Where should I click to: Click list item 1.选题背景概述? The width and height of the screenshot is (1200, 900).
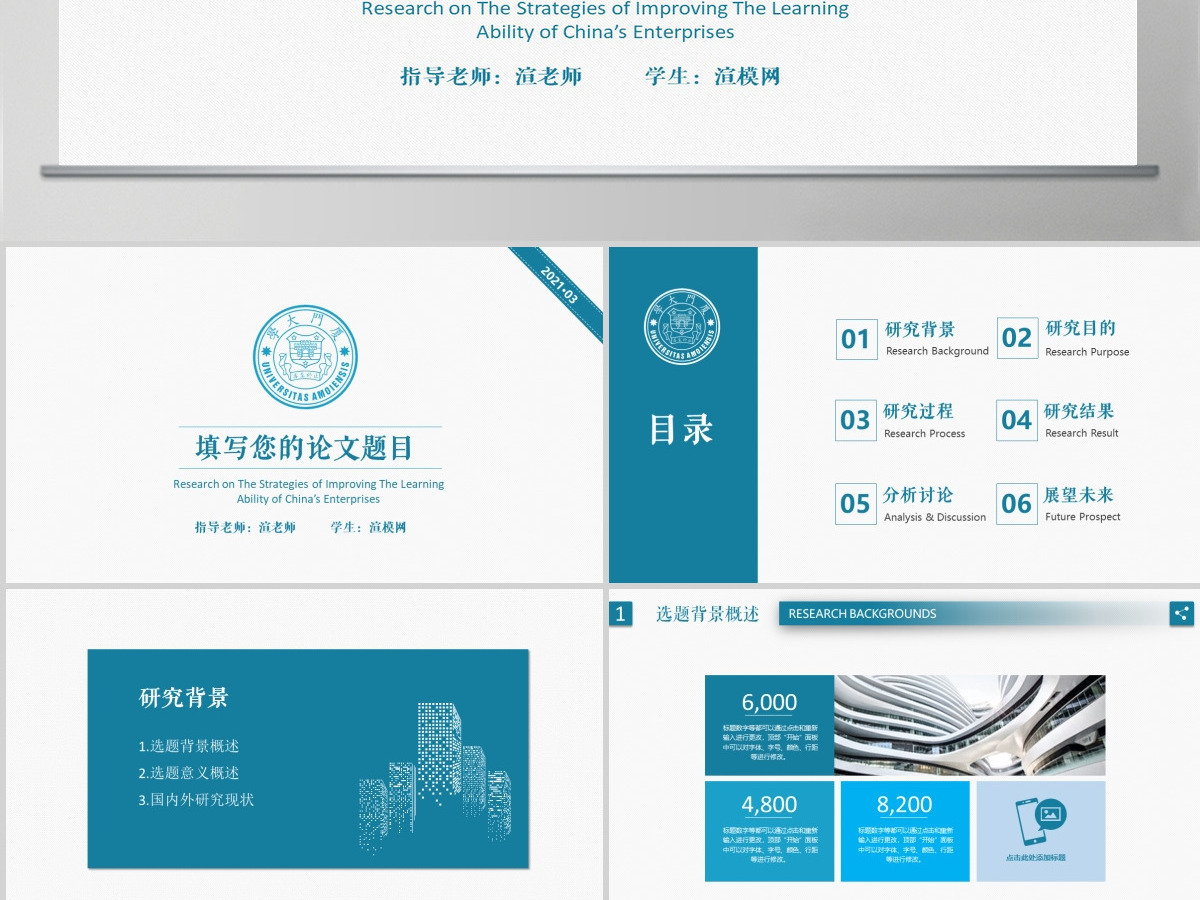tap(189, 746)
